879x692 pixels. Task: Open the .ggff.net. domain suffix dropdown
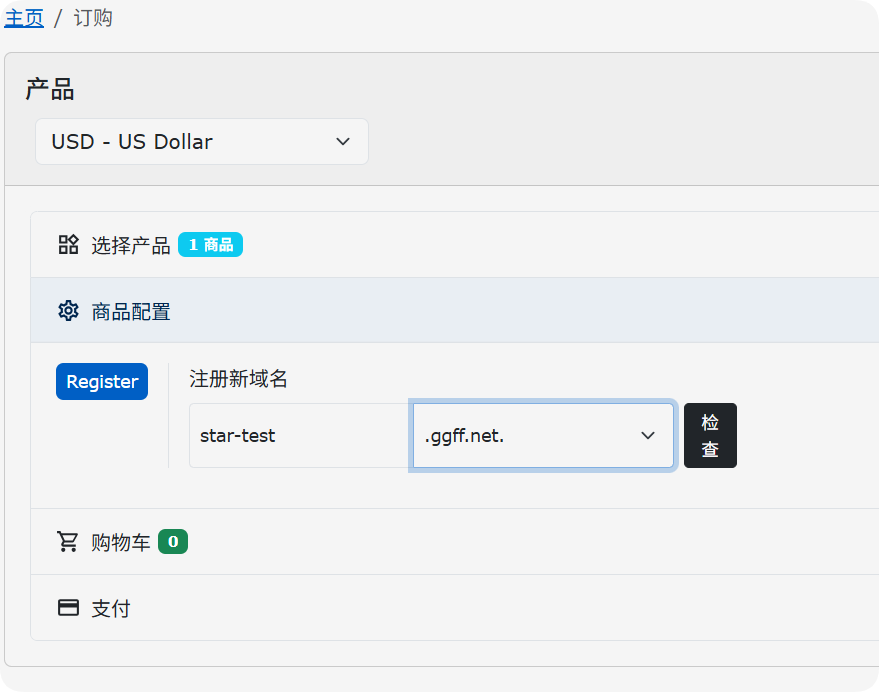click(x=543, y=435)
